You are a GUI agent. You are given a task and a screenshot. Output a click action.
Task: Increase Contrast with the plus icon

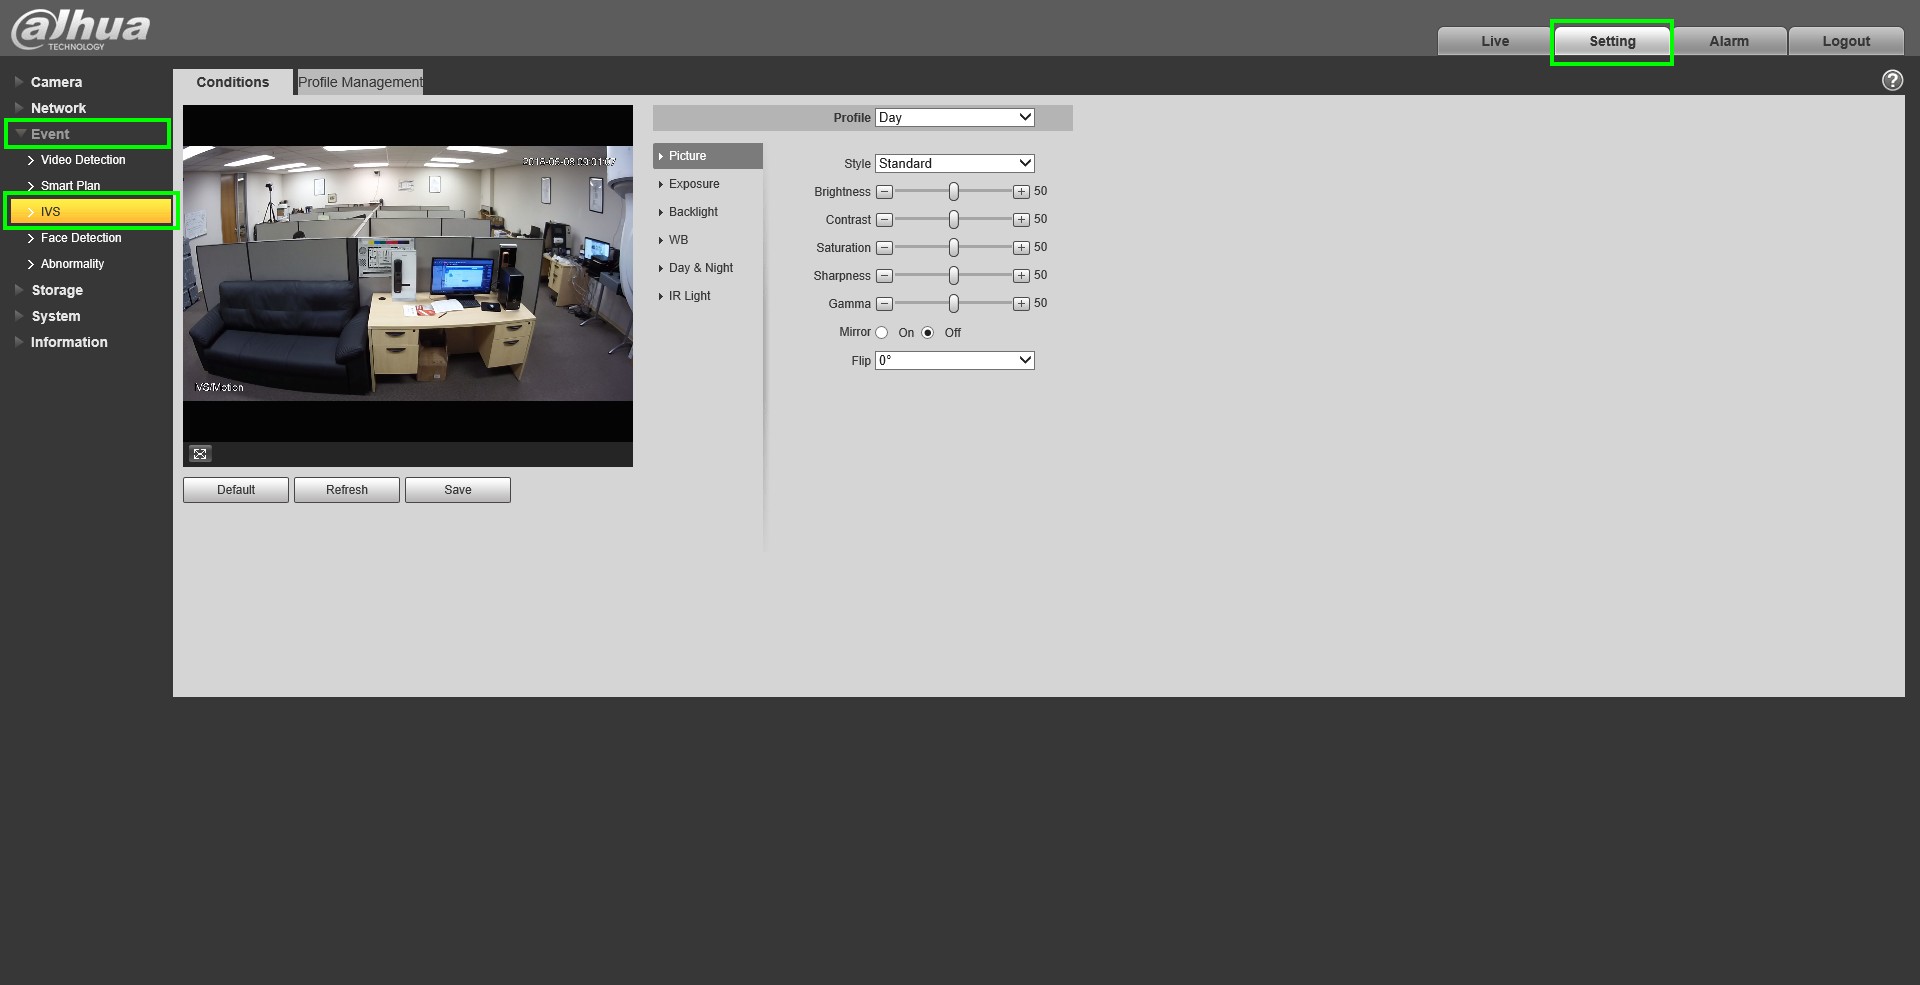[1021, 220]
